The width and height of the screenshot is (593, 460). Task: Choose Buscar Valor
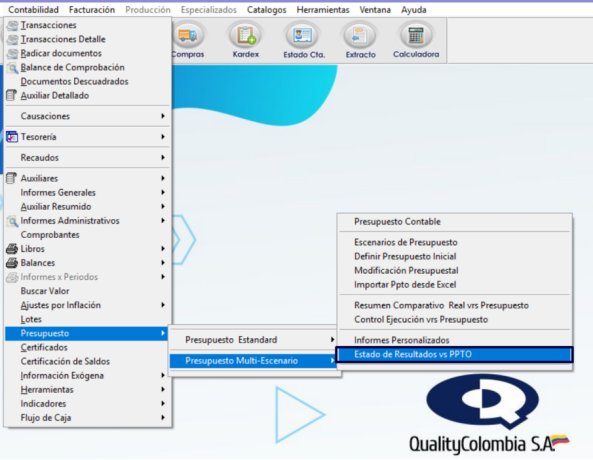pyautogui.click(x=87, y=291)
